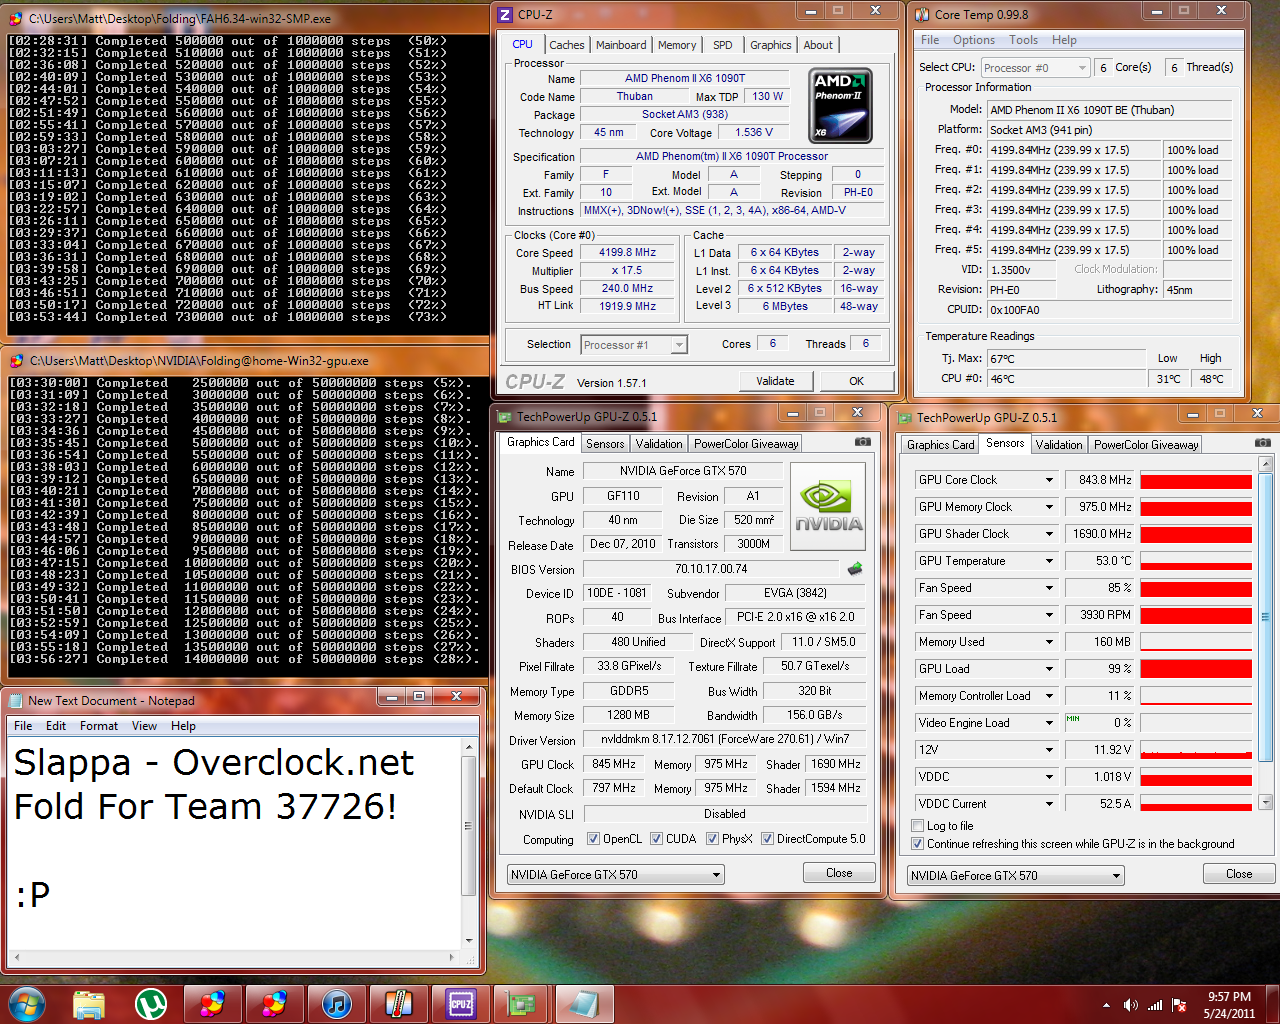
Task: Toggle the OpenCL checkbox
Action: click(593, 839)
